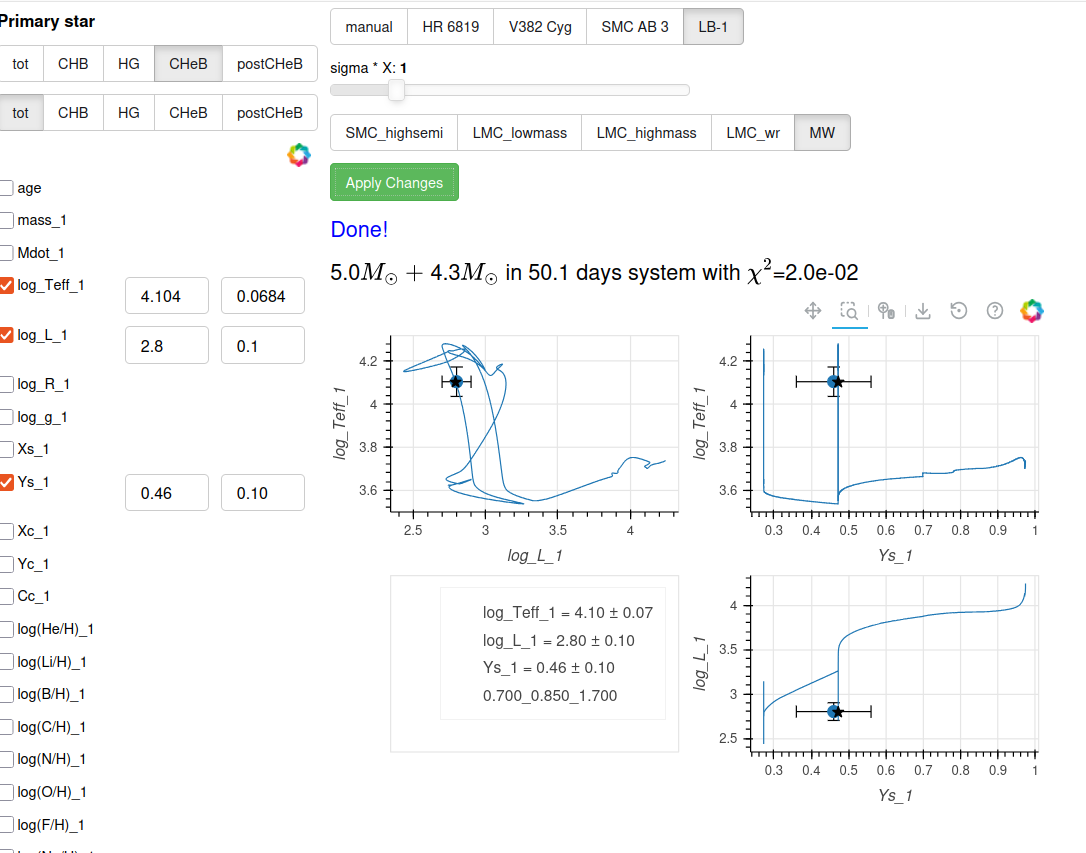Screen dimensions: 1086x853
Task: Check the log_g_1 checkbox
Action: [x=7, y=417]
